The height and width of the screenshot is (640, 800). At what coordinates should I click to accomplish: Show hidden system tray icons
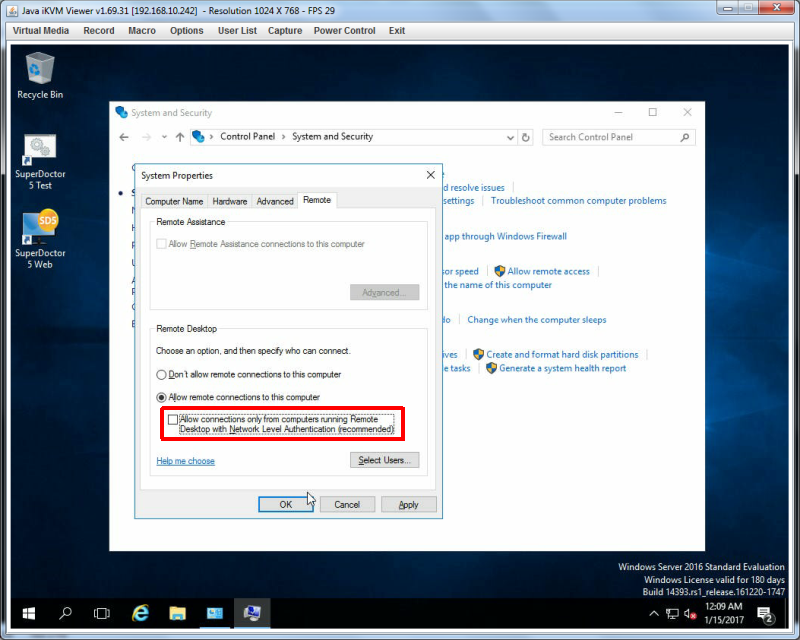[x=654, y=613]
